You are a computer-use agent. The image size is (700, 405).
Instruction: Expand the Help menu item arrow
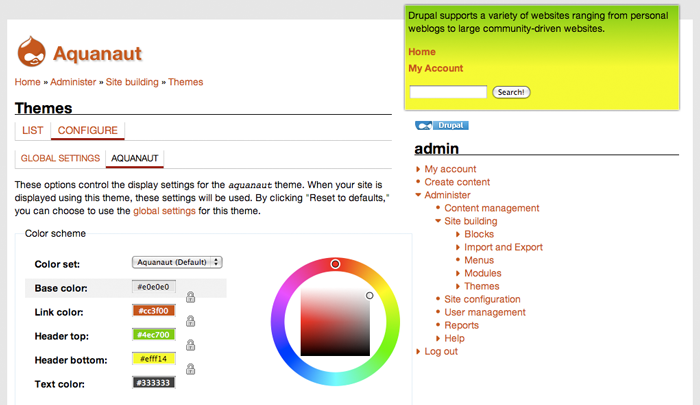pyautogui.click(x=438, y=338)
